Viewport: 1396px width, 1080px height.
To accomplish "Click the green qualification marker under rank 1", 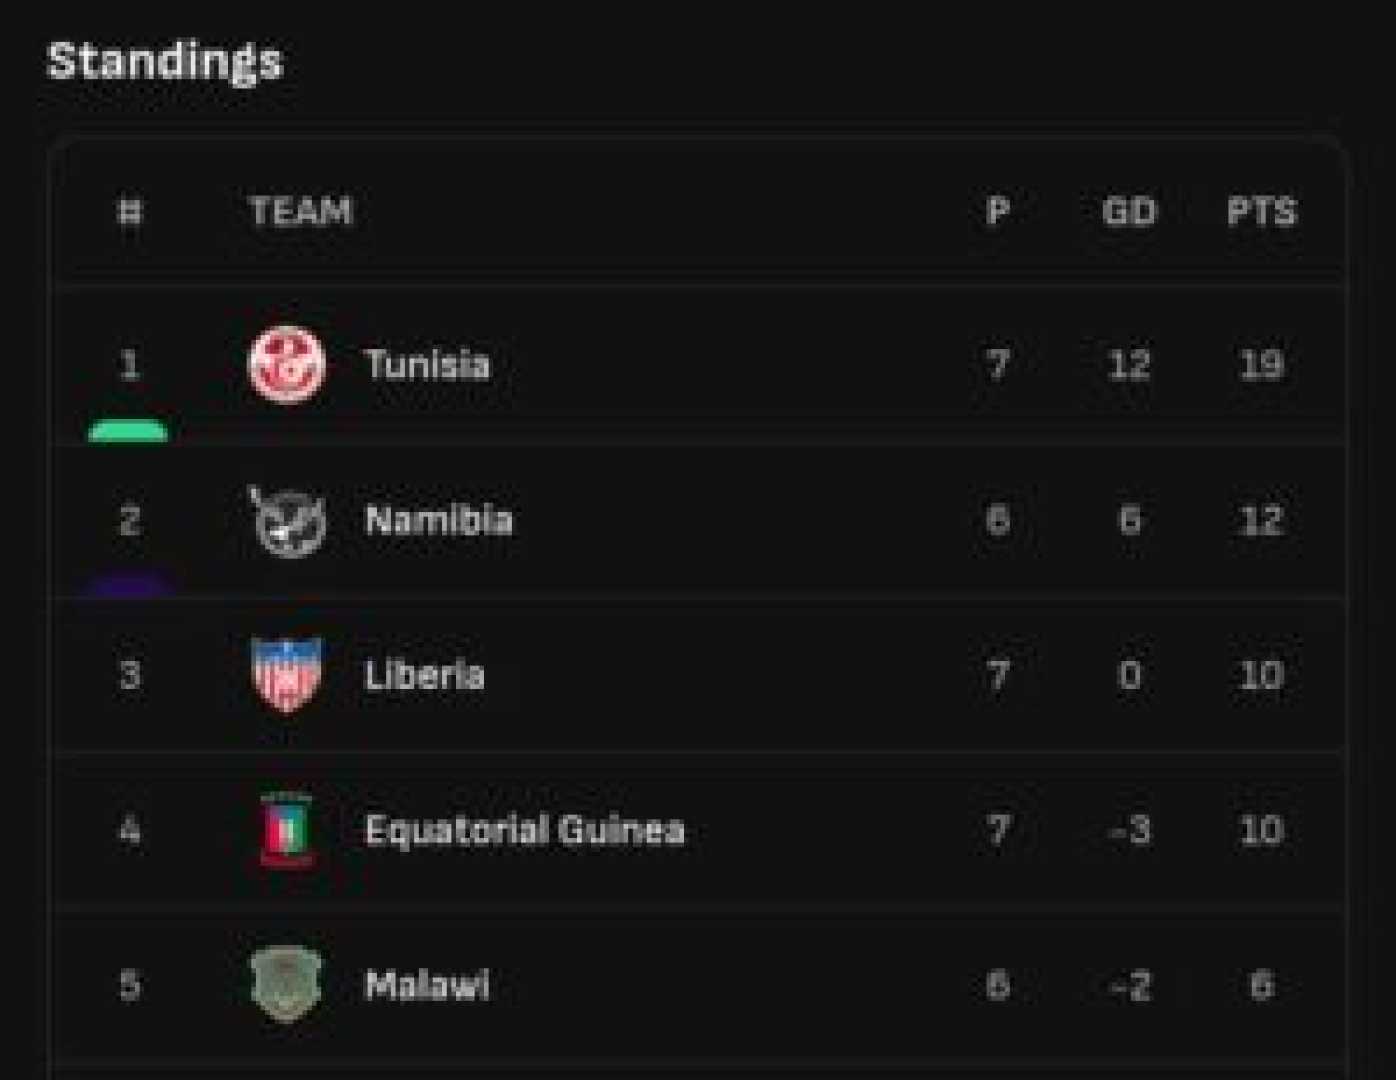I will [129, 432].
